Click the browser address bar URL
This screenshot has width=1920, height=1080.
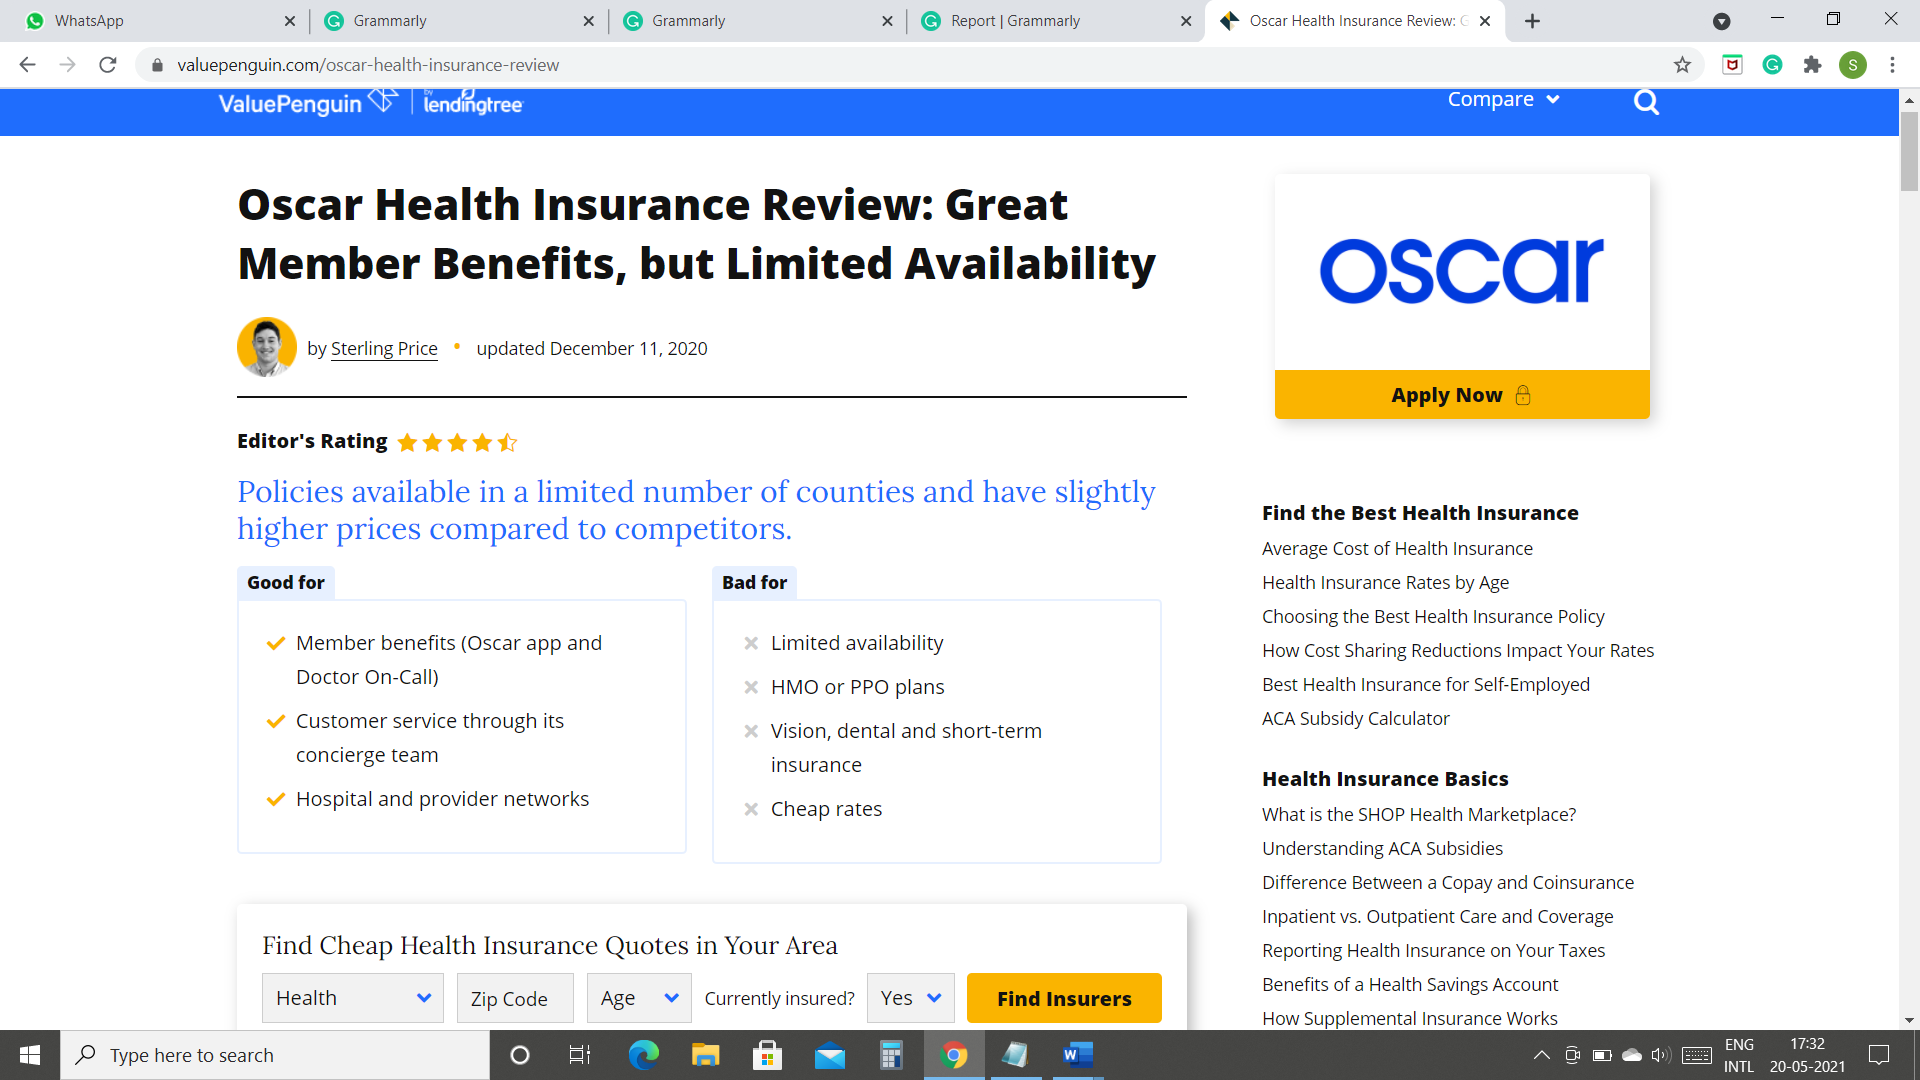368,65
